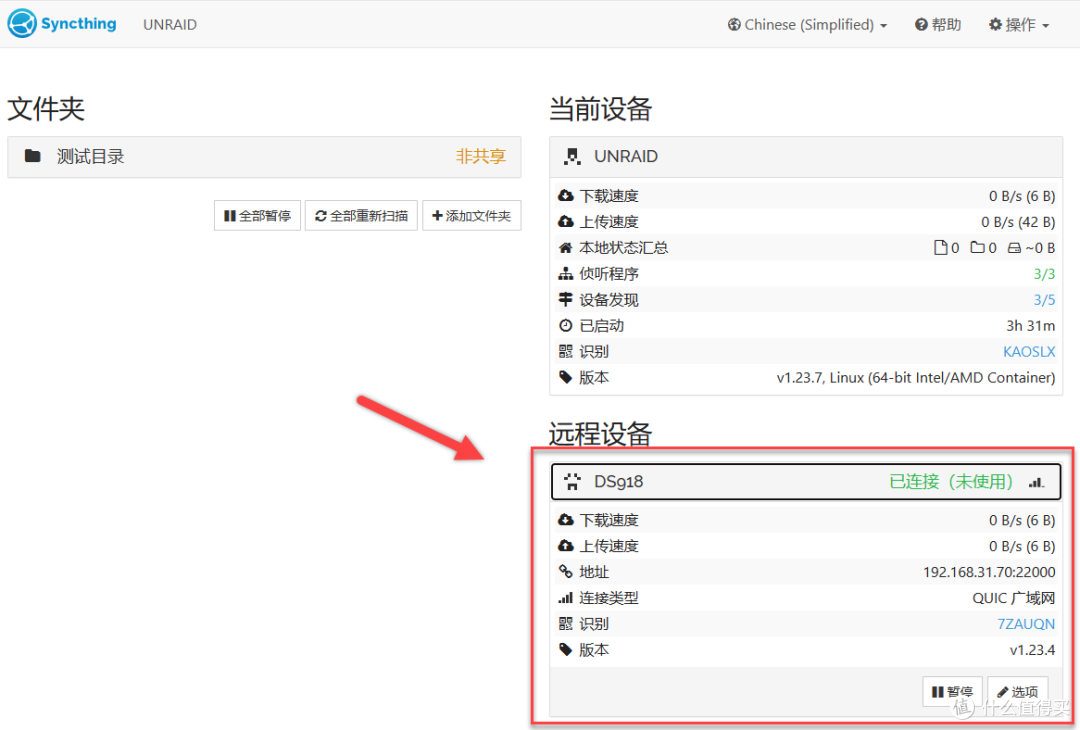Click the clock icon beside 已启动
1080x730 pixels.
click(565, 325)
